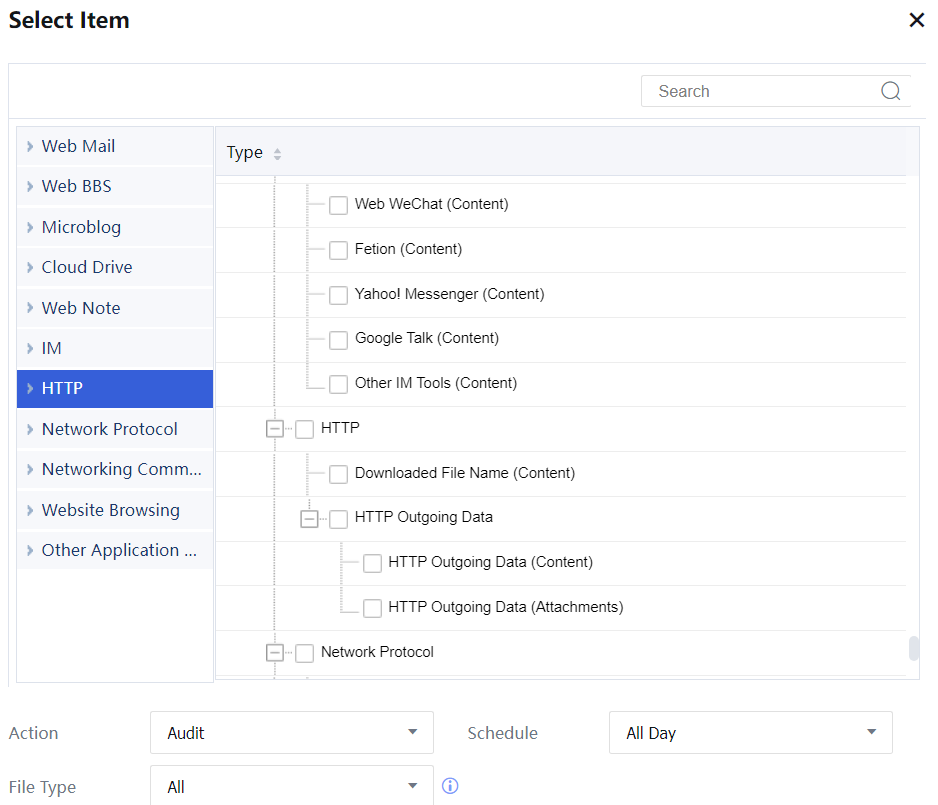Enable HTTP Outgoing Data (Attachments) checkbox
The image size is (938, 805).
[x=372, y=608]
